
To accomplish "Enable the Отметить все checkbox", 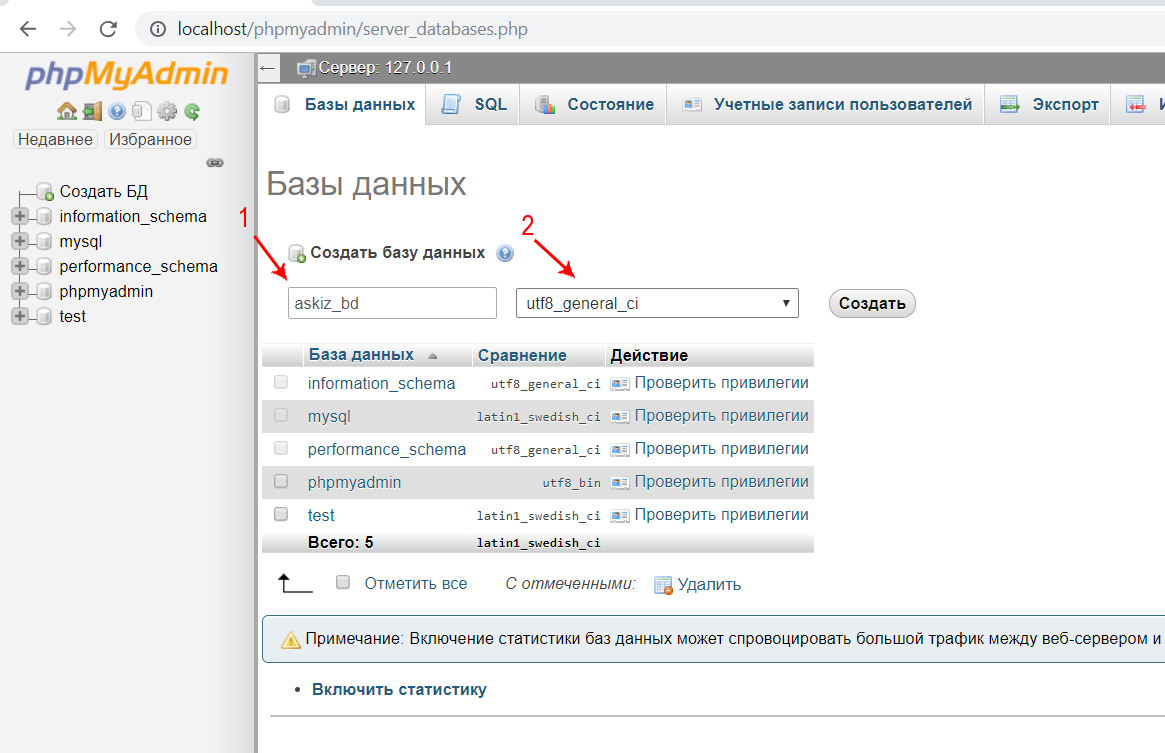I will [343, 582].
